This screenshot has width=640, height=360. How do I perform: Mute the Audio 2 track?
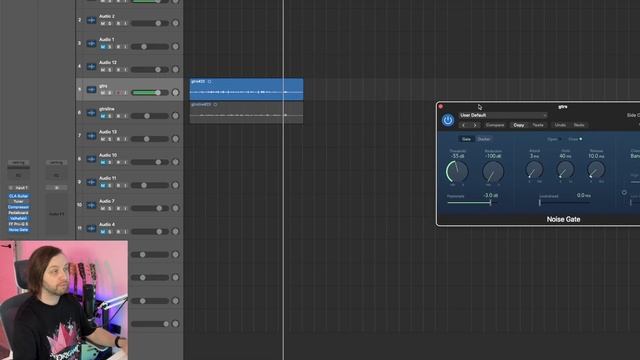(102, 24)
